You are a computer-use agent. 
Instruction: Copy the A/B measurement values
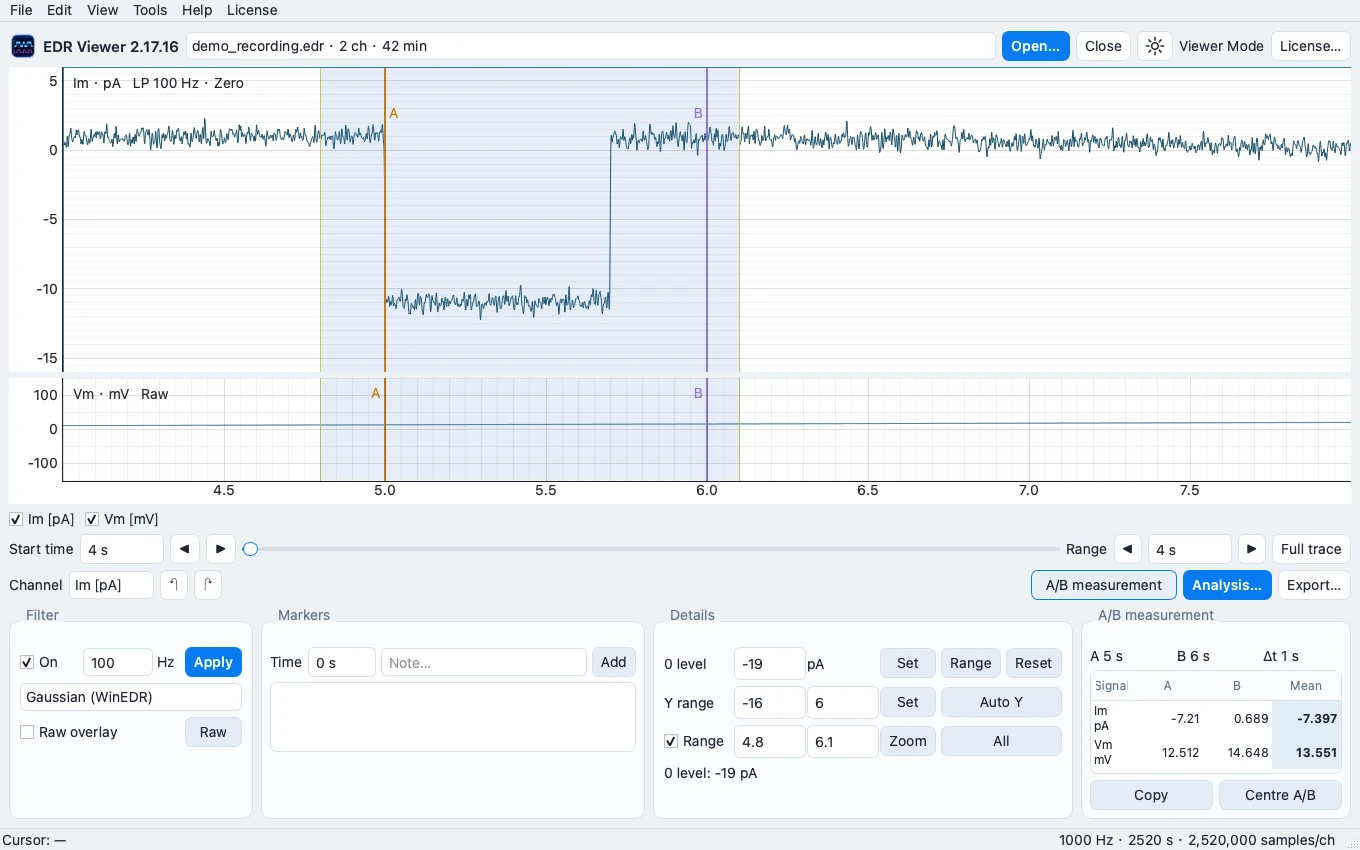coord(1151,795)
